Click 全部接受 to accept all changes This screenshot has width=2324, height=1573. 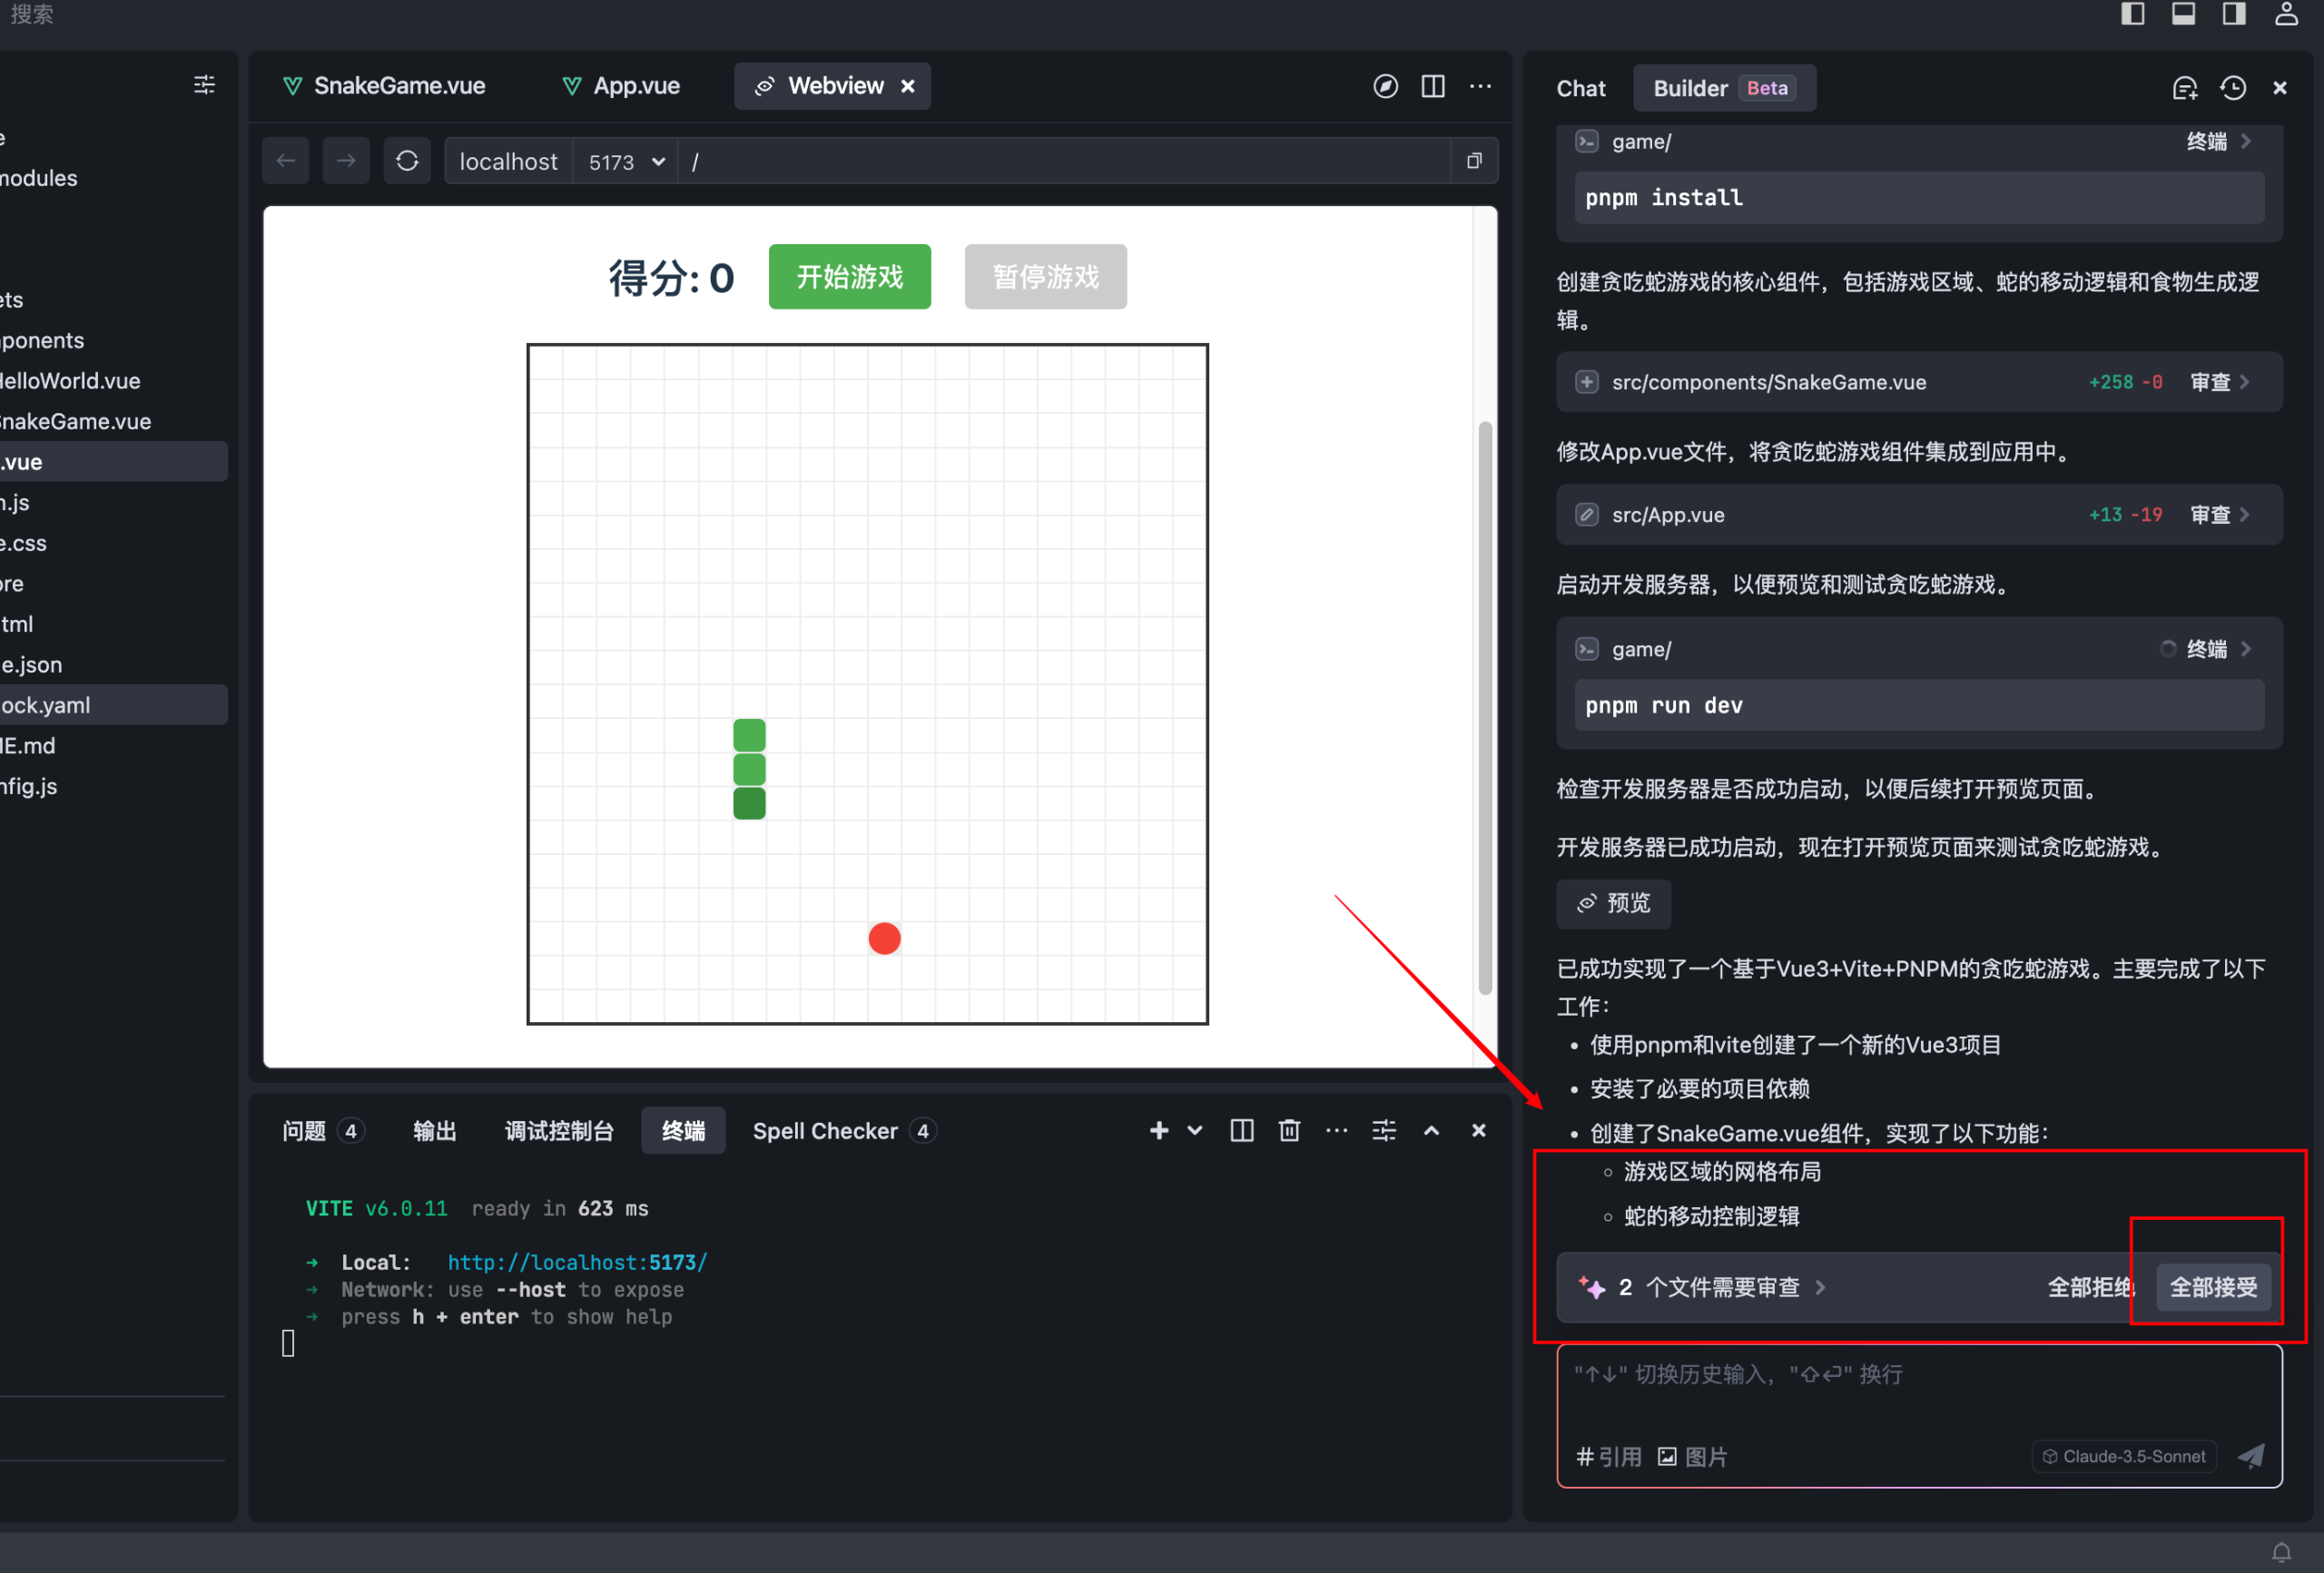[2213, 1288]
